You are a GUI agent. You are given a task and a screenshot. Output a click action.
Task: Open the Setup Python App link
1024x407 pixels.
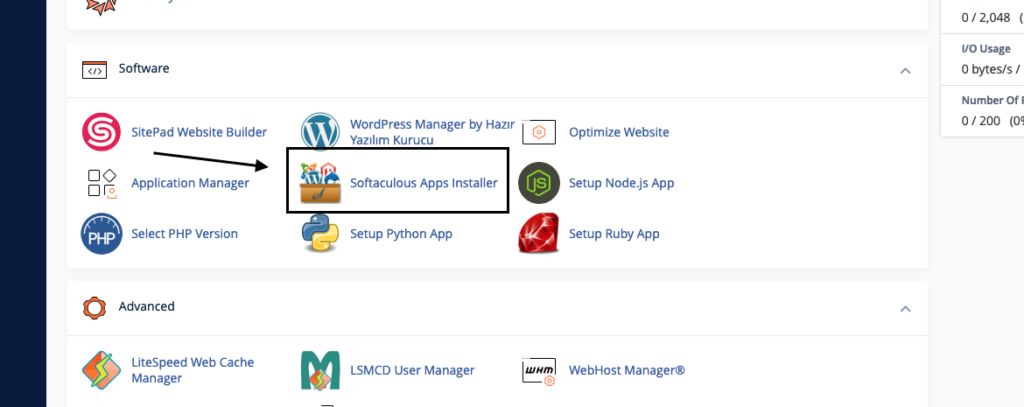[x=401, y=233]
